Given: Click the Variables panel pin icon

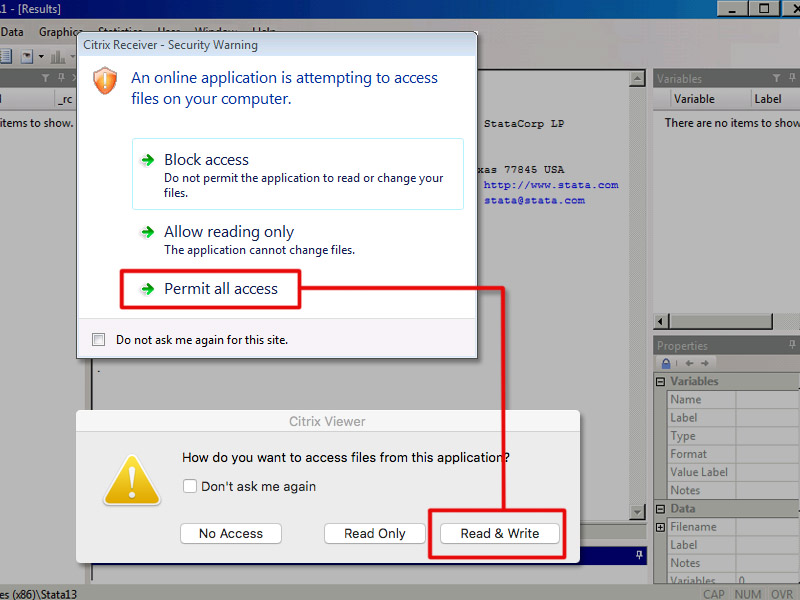Looking at the screenshot, I should 792,78.
